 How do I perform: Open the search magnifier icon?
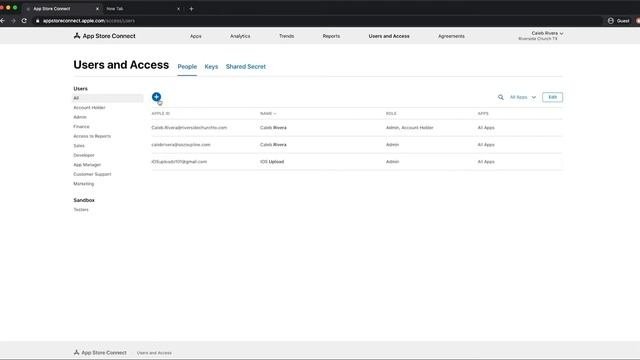(500, 97)
